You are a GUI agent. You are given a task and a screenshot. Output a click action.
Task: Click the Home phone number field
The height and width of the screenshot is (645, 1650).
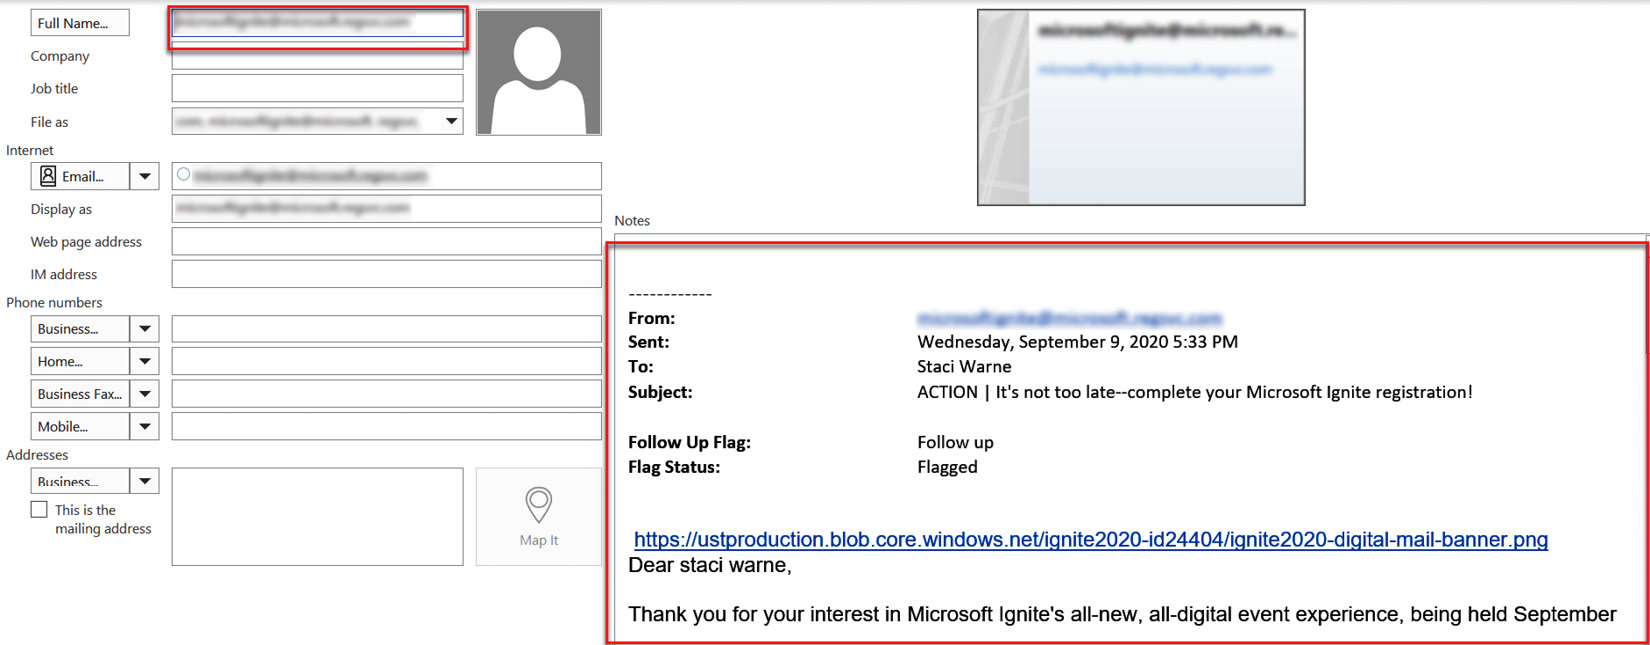(x=386, y=361)
